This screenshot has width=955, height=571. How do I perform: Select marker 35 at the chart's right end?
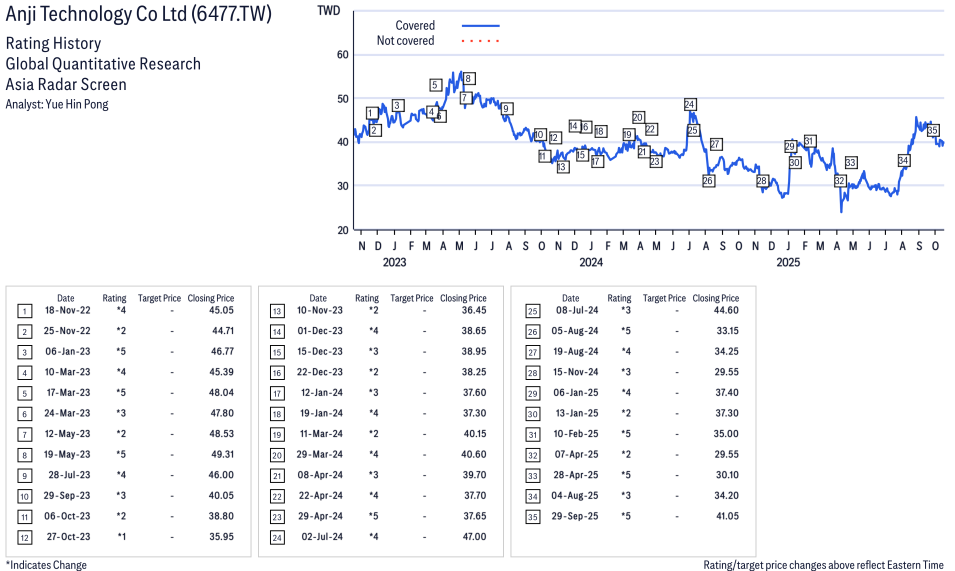pyautogui.click(x=933, y=131)
